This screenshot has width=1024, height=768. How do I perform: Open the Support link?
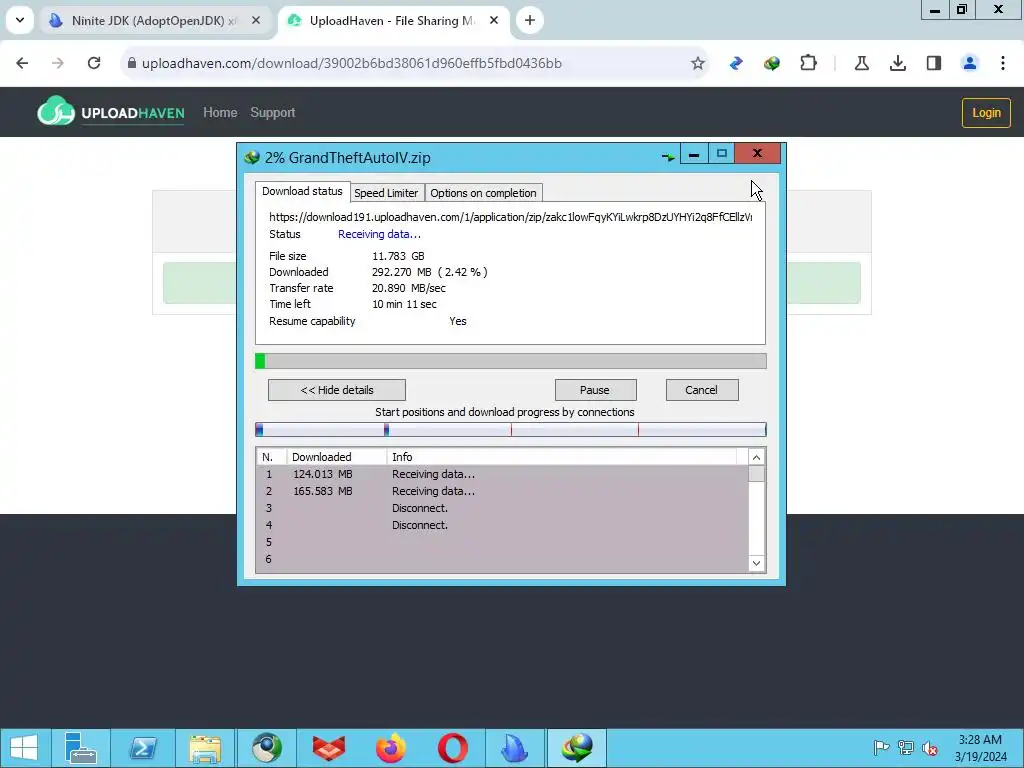(x=273, y=112)
